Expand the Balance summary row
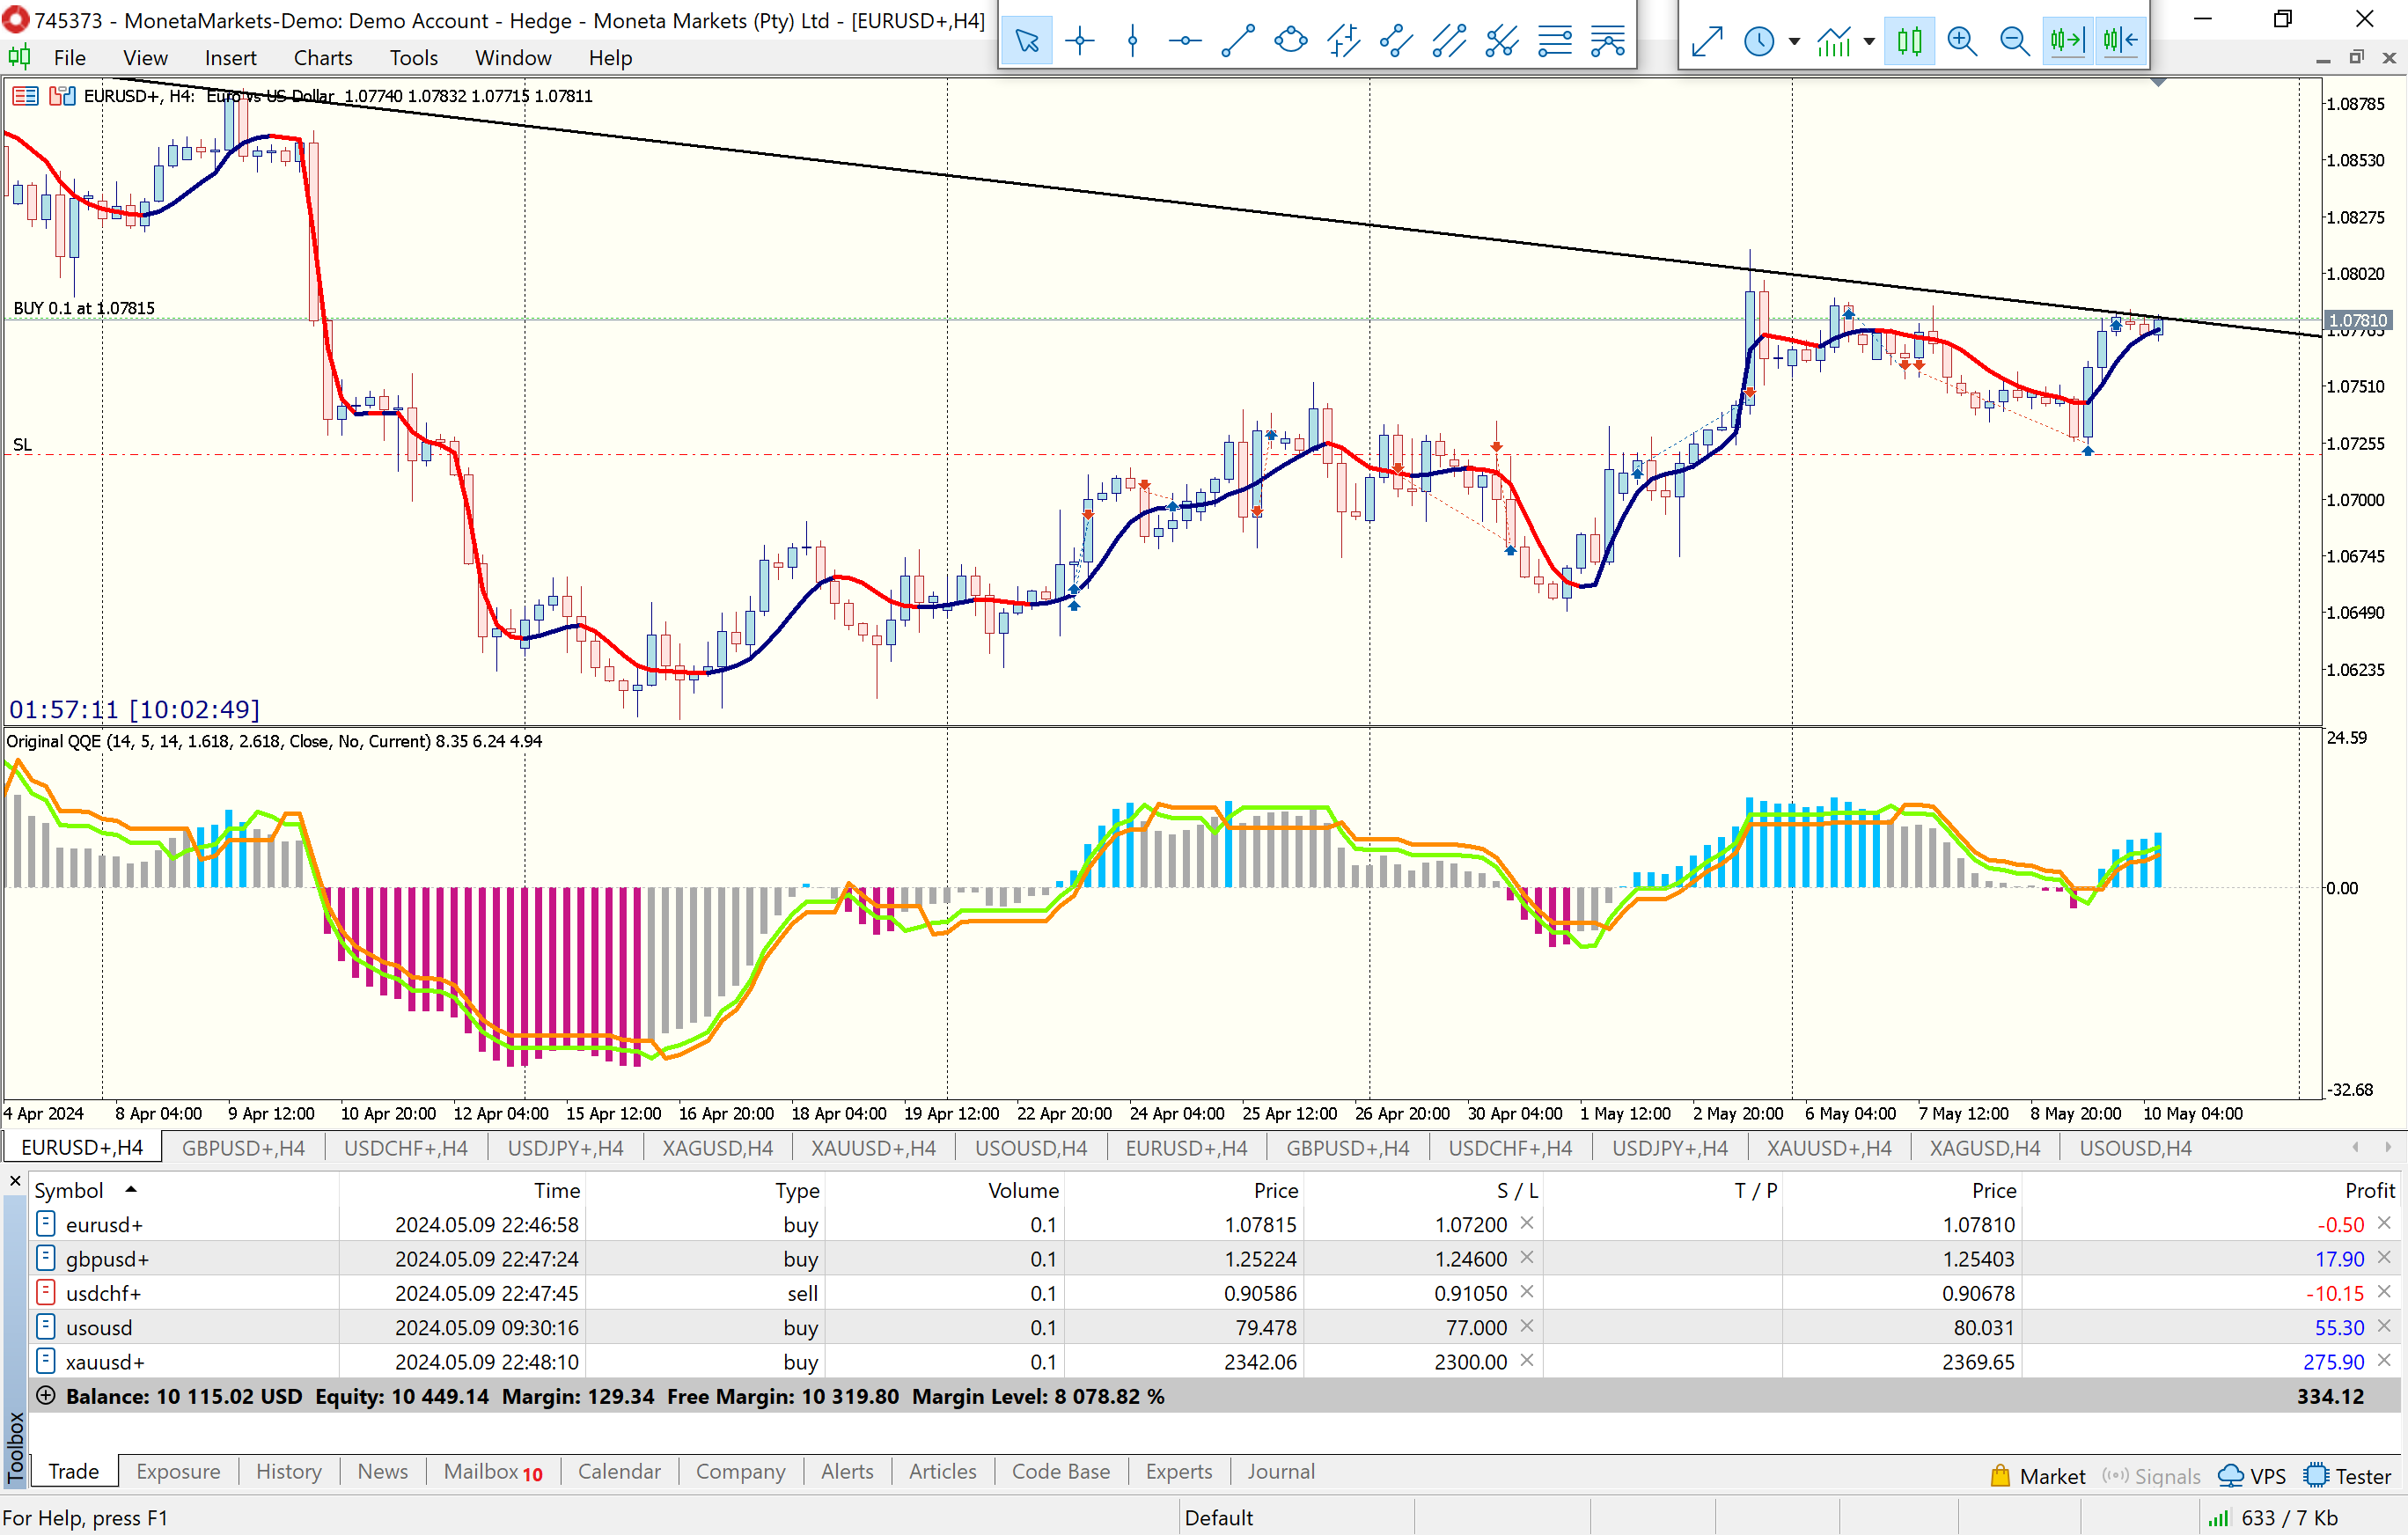2408x1535 pixels. coord(46,1396)
